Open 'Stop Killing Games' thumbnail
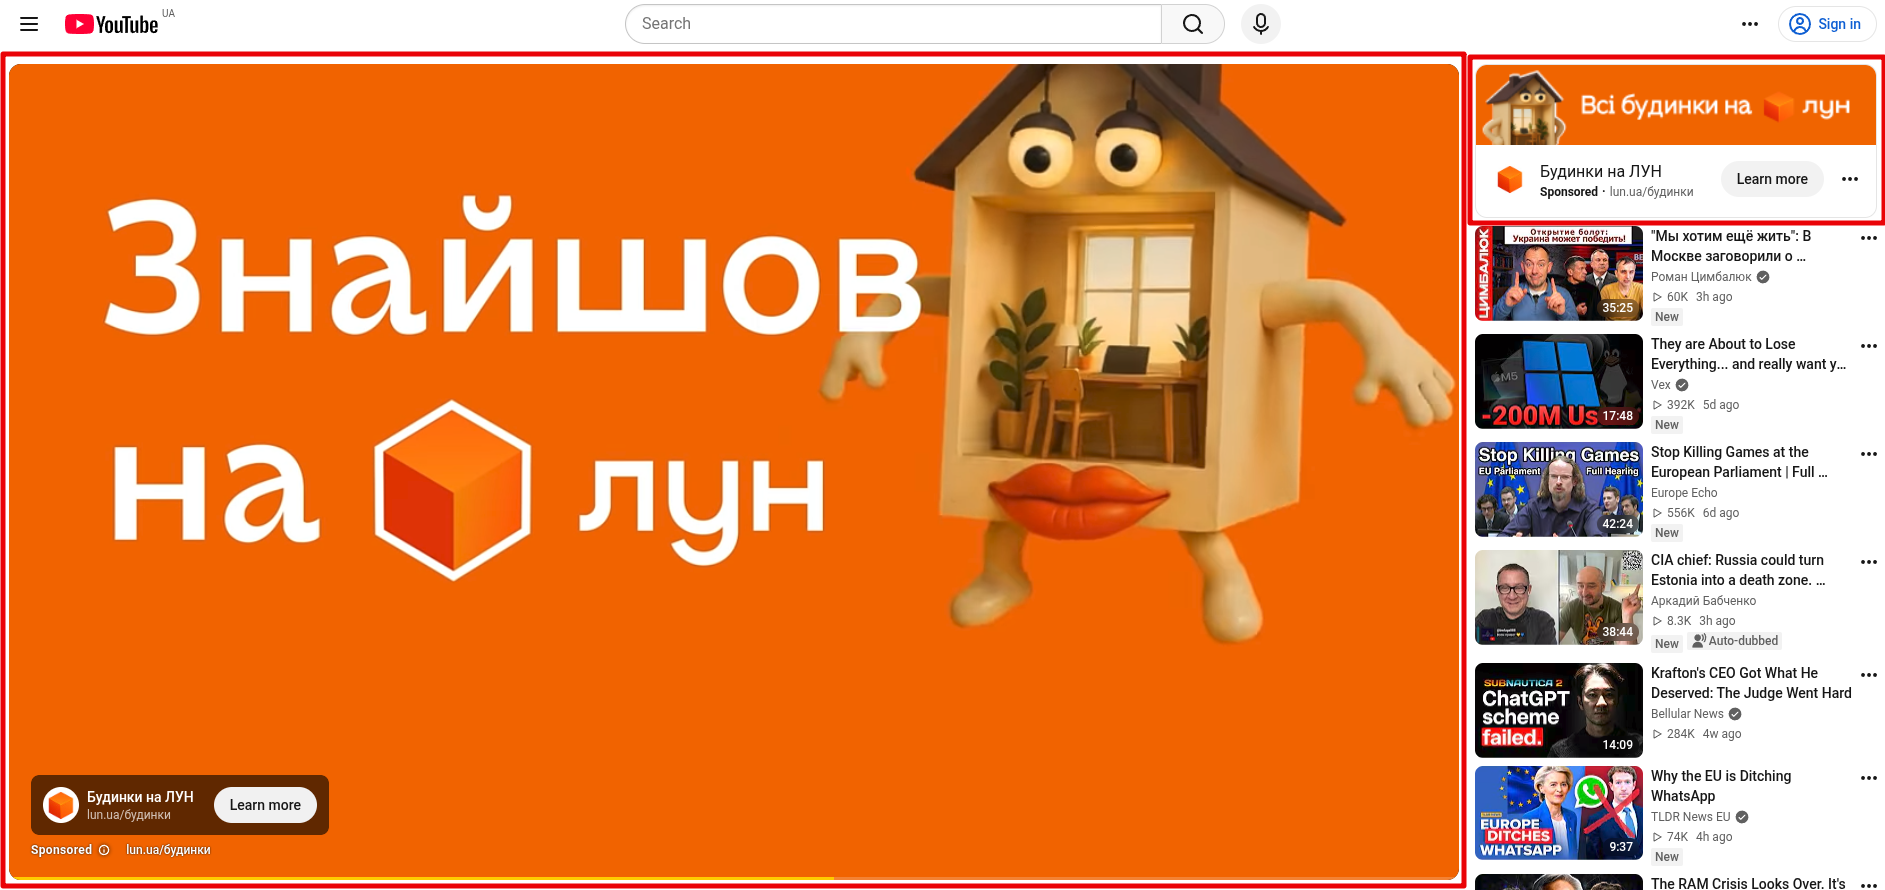 click(1559, 489)
